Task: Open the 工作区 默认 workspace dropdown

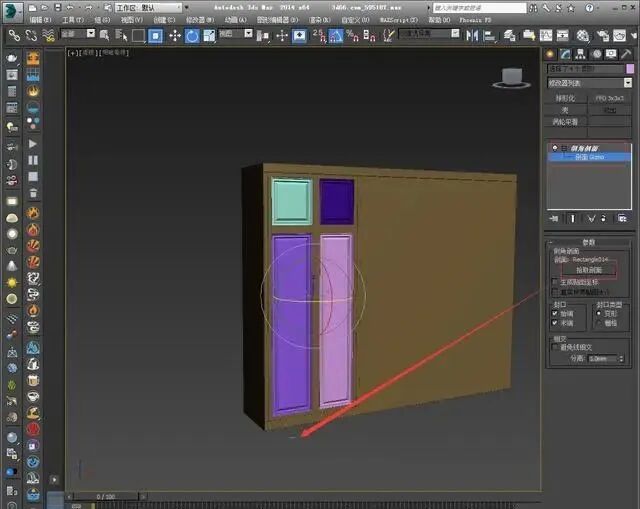Action: pyautogui.click(x=149, y=7)
